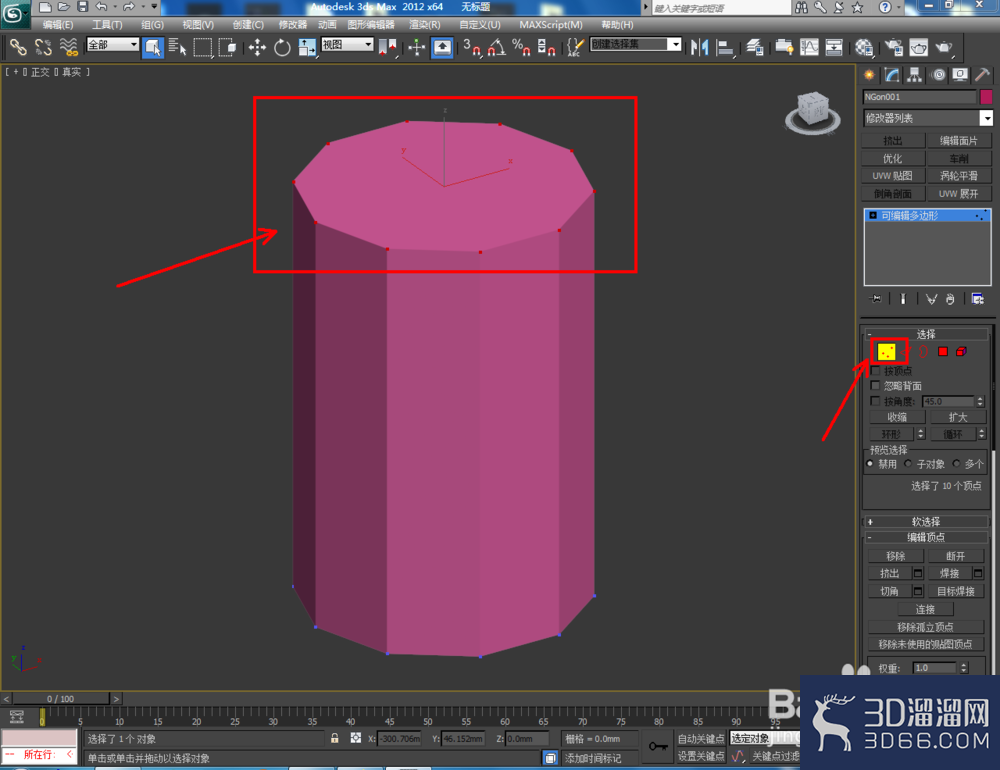
Task: Click the Align tool icon
Action: pos(725,47)
